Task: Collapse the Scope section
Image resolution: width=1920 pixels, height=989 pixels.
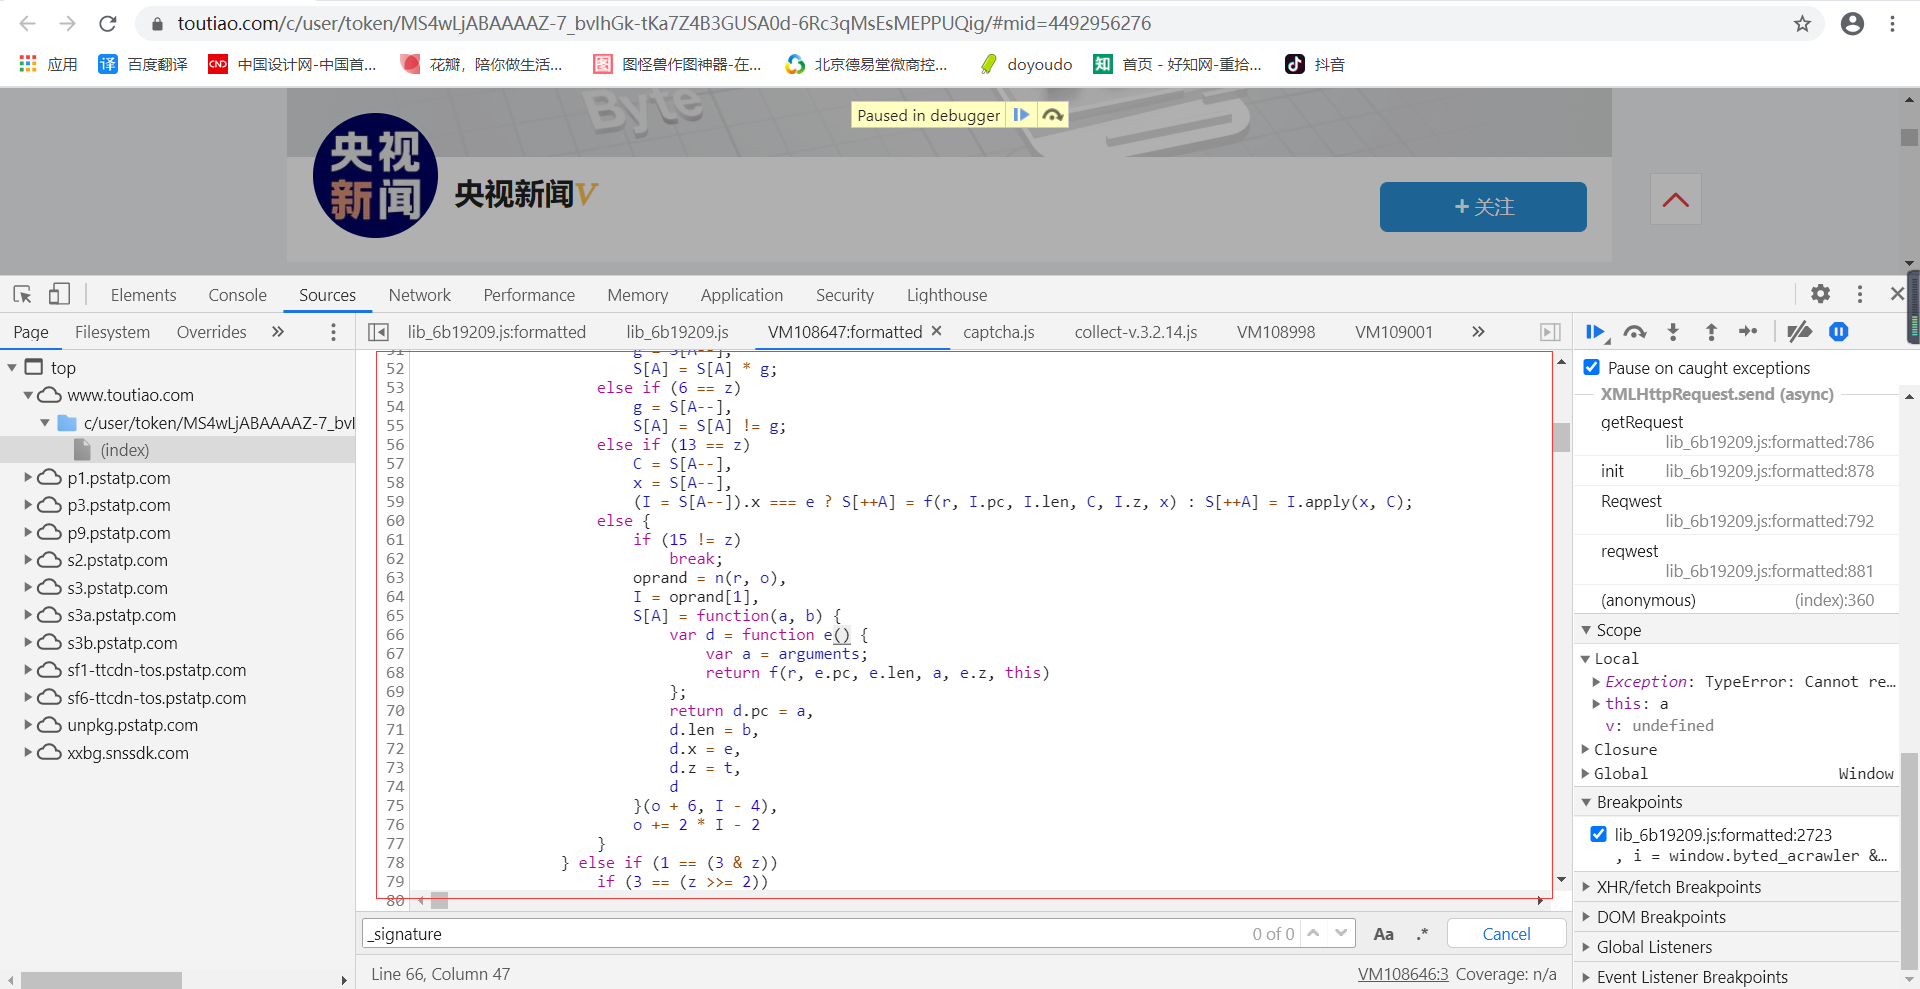Action: [x=1586, y=630]
